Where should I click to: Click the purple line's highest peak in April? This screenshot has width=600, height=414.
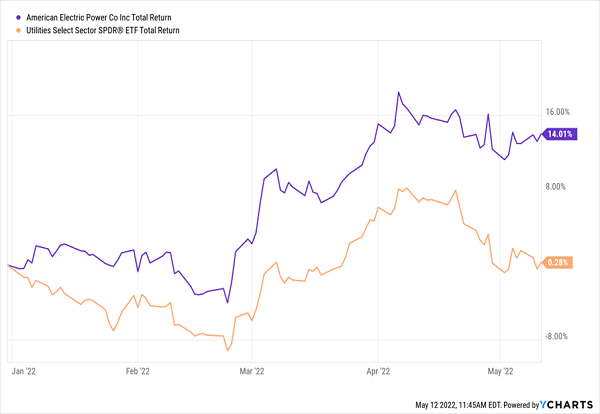click(x=399, y=92)
